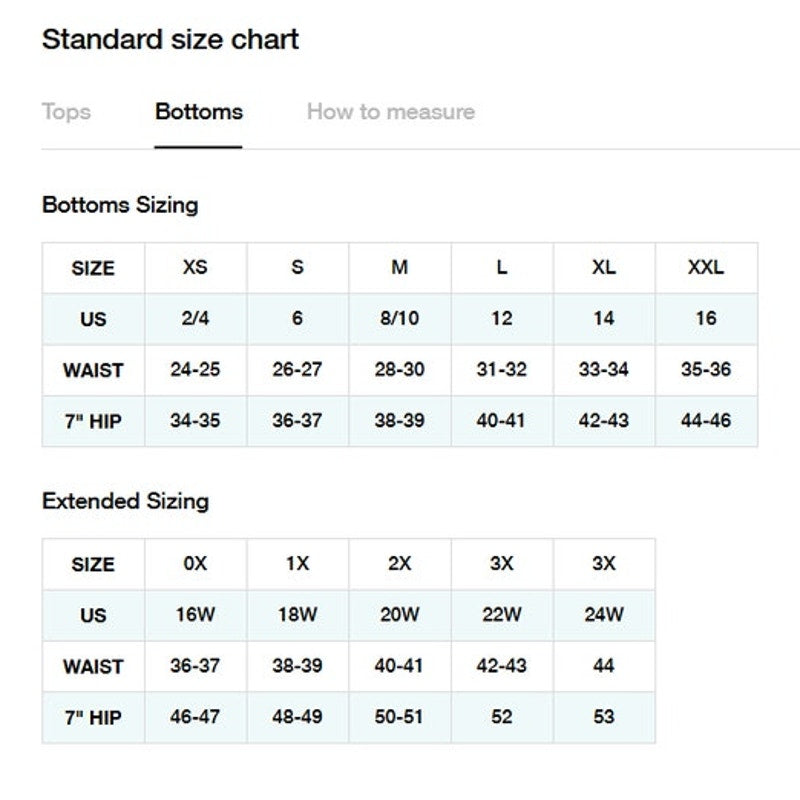The width and height of the screenshot is (800, 800).
Task: Select the 18W US size cell
Action: pos(298,615)
